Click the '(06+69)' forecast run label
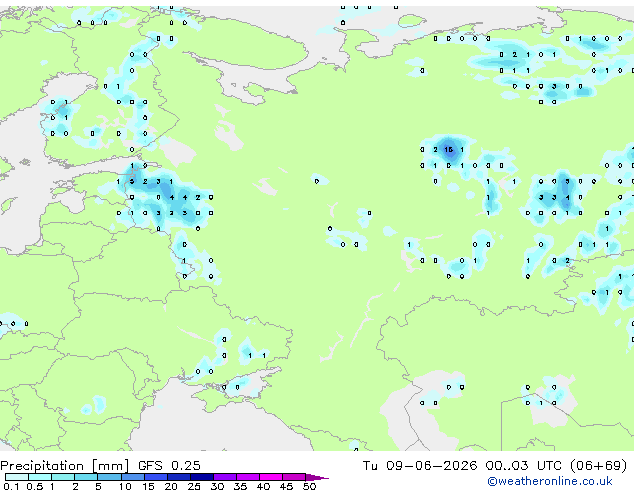The width and height of the screenshot is (634, 490). click(x=598, y=466)
